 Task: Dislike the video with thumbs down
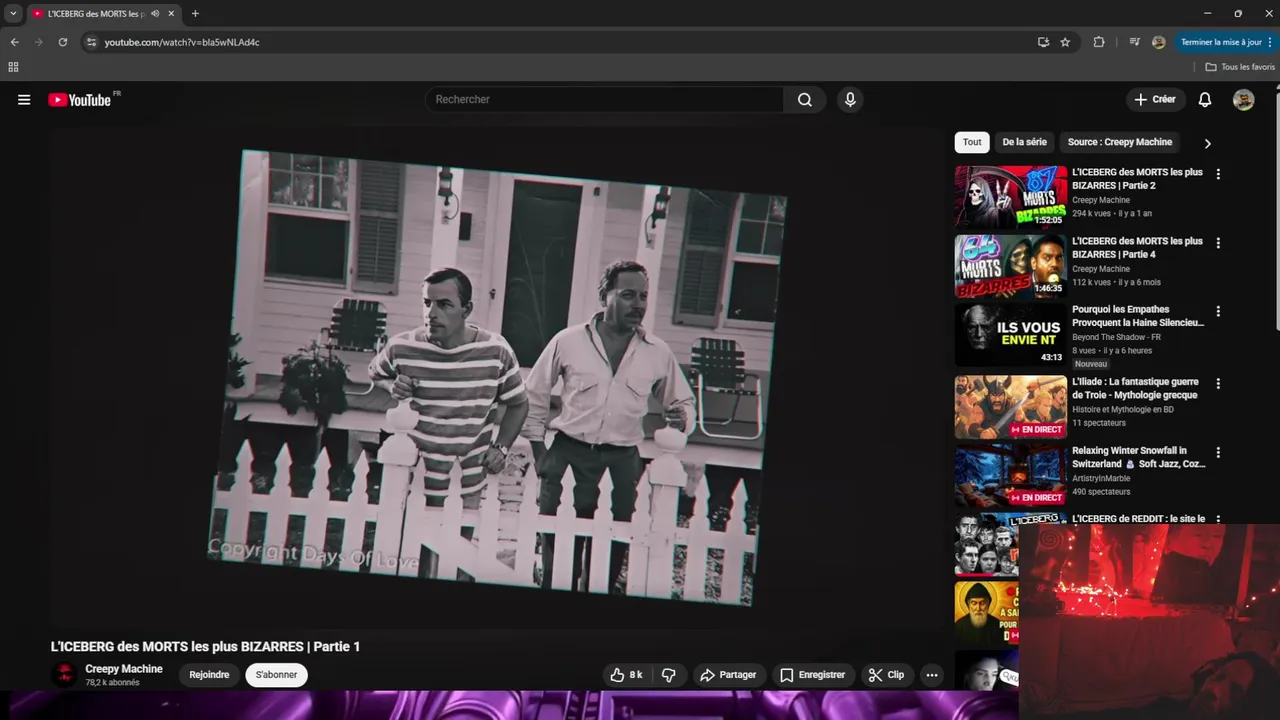[x=668, y=675]
